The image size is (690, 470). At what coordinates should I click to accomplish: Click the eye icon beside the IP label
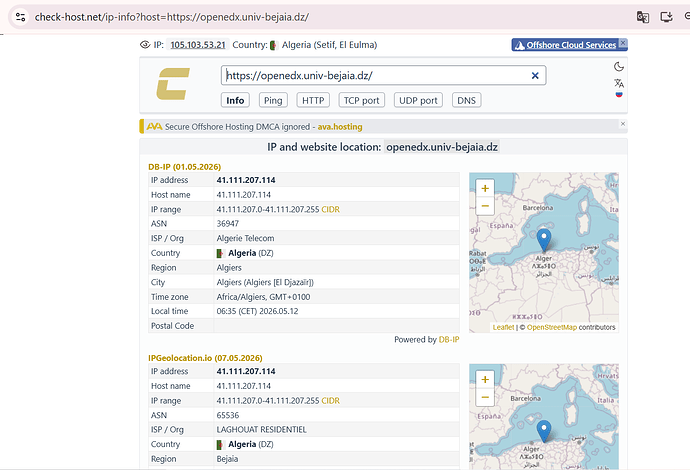point(145,45)
